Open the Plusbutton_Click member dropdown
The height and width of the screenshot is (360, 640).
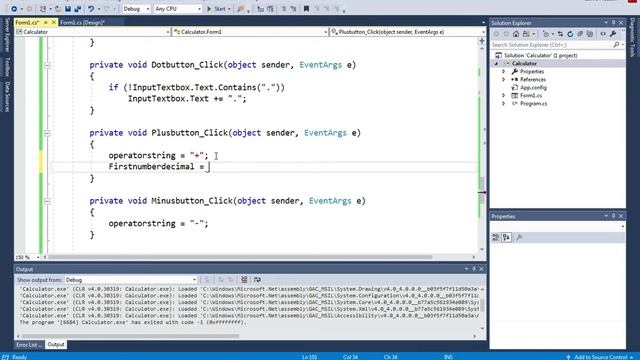click(x=408, y=31)
